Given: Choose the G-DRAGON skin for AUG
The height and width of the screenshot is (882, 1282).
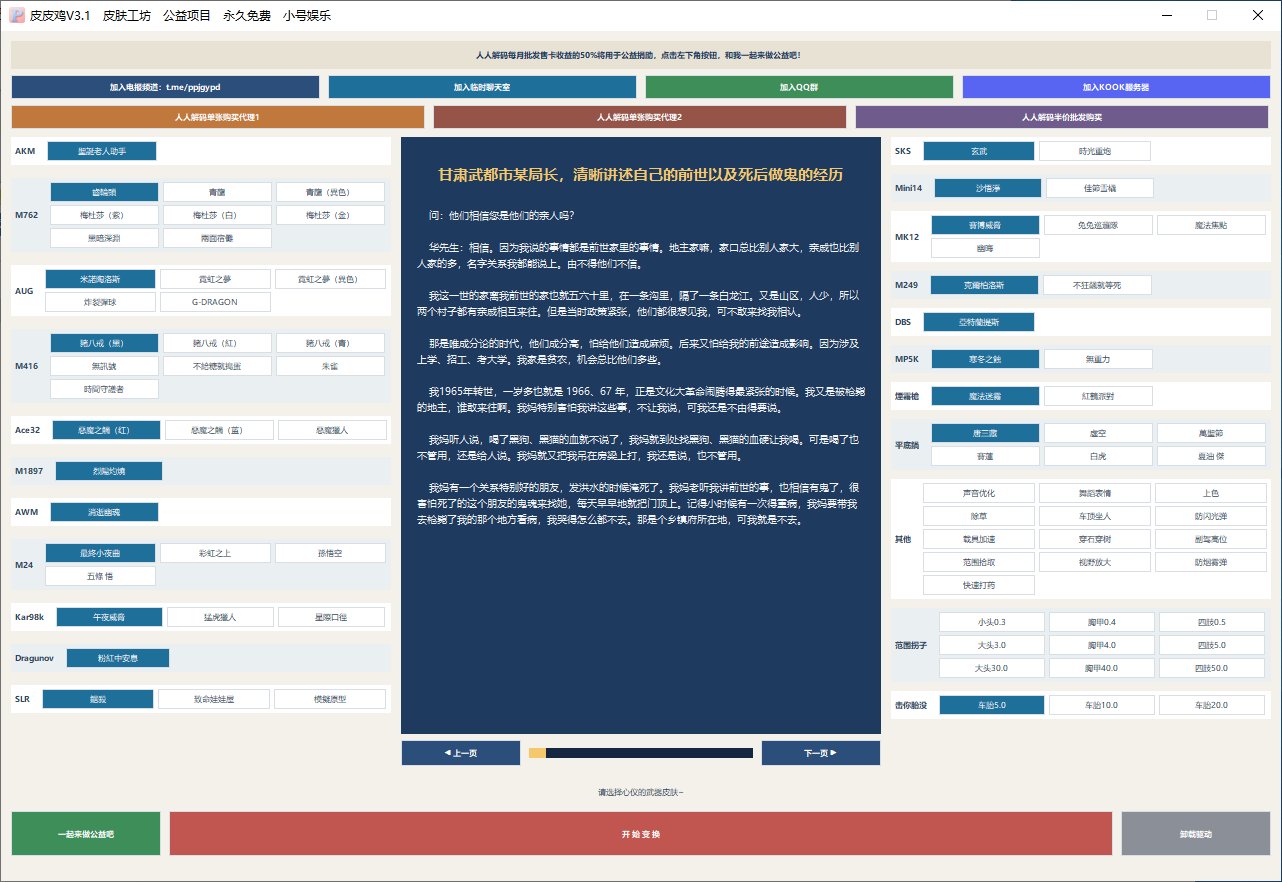Looking at the screenshot, I should [215, 301].
